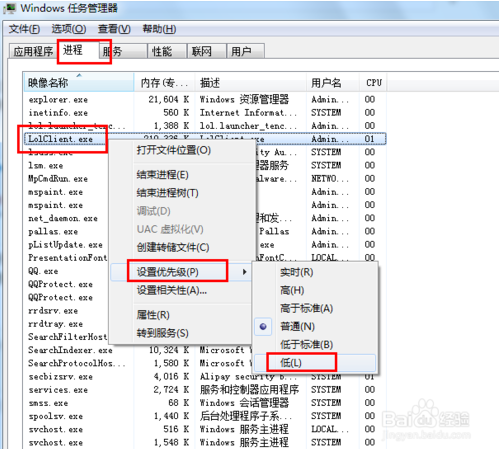The width and height of the screenshot is (500, 449).
Task: Open the 帮助(H) menu
Action: pos(159,29)
